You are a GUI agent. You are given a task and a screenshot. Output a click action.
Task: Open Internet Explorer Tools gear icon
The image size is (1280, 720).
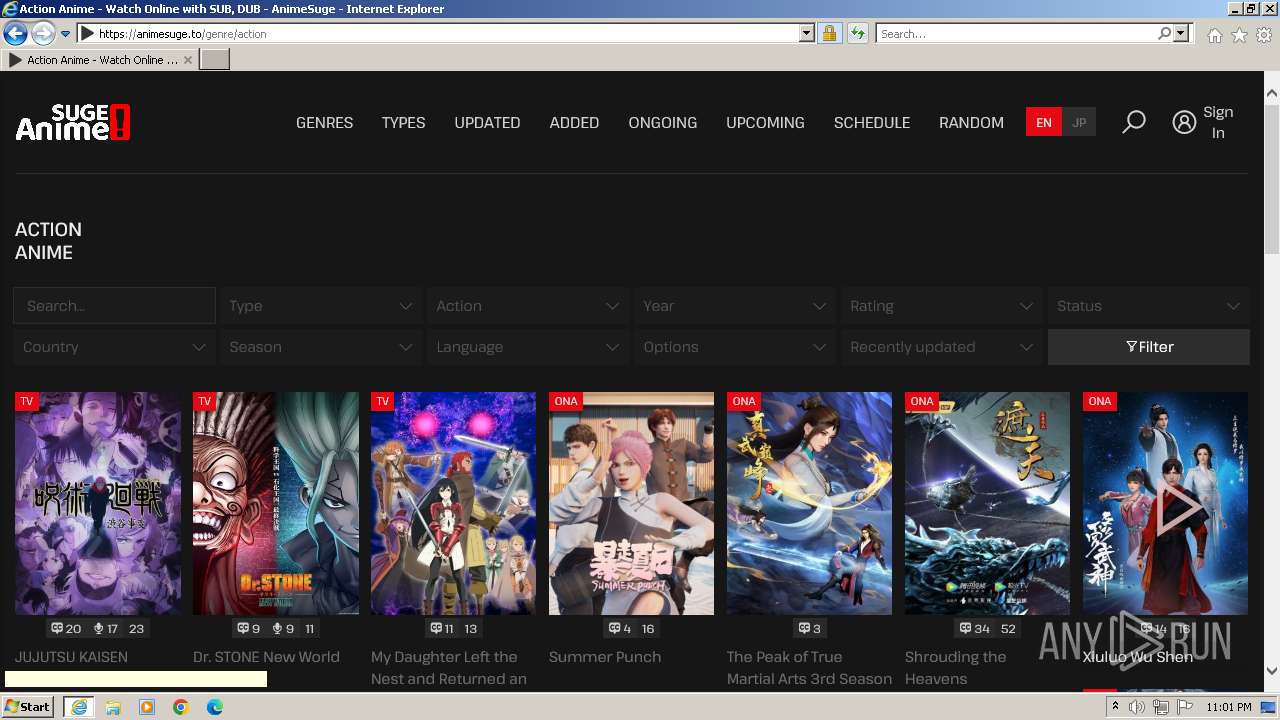(x=1264, y=35)
